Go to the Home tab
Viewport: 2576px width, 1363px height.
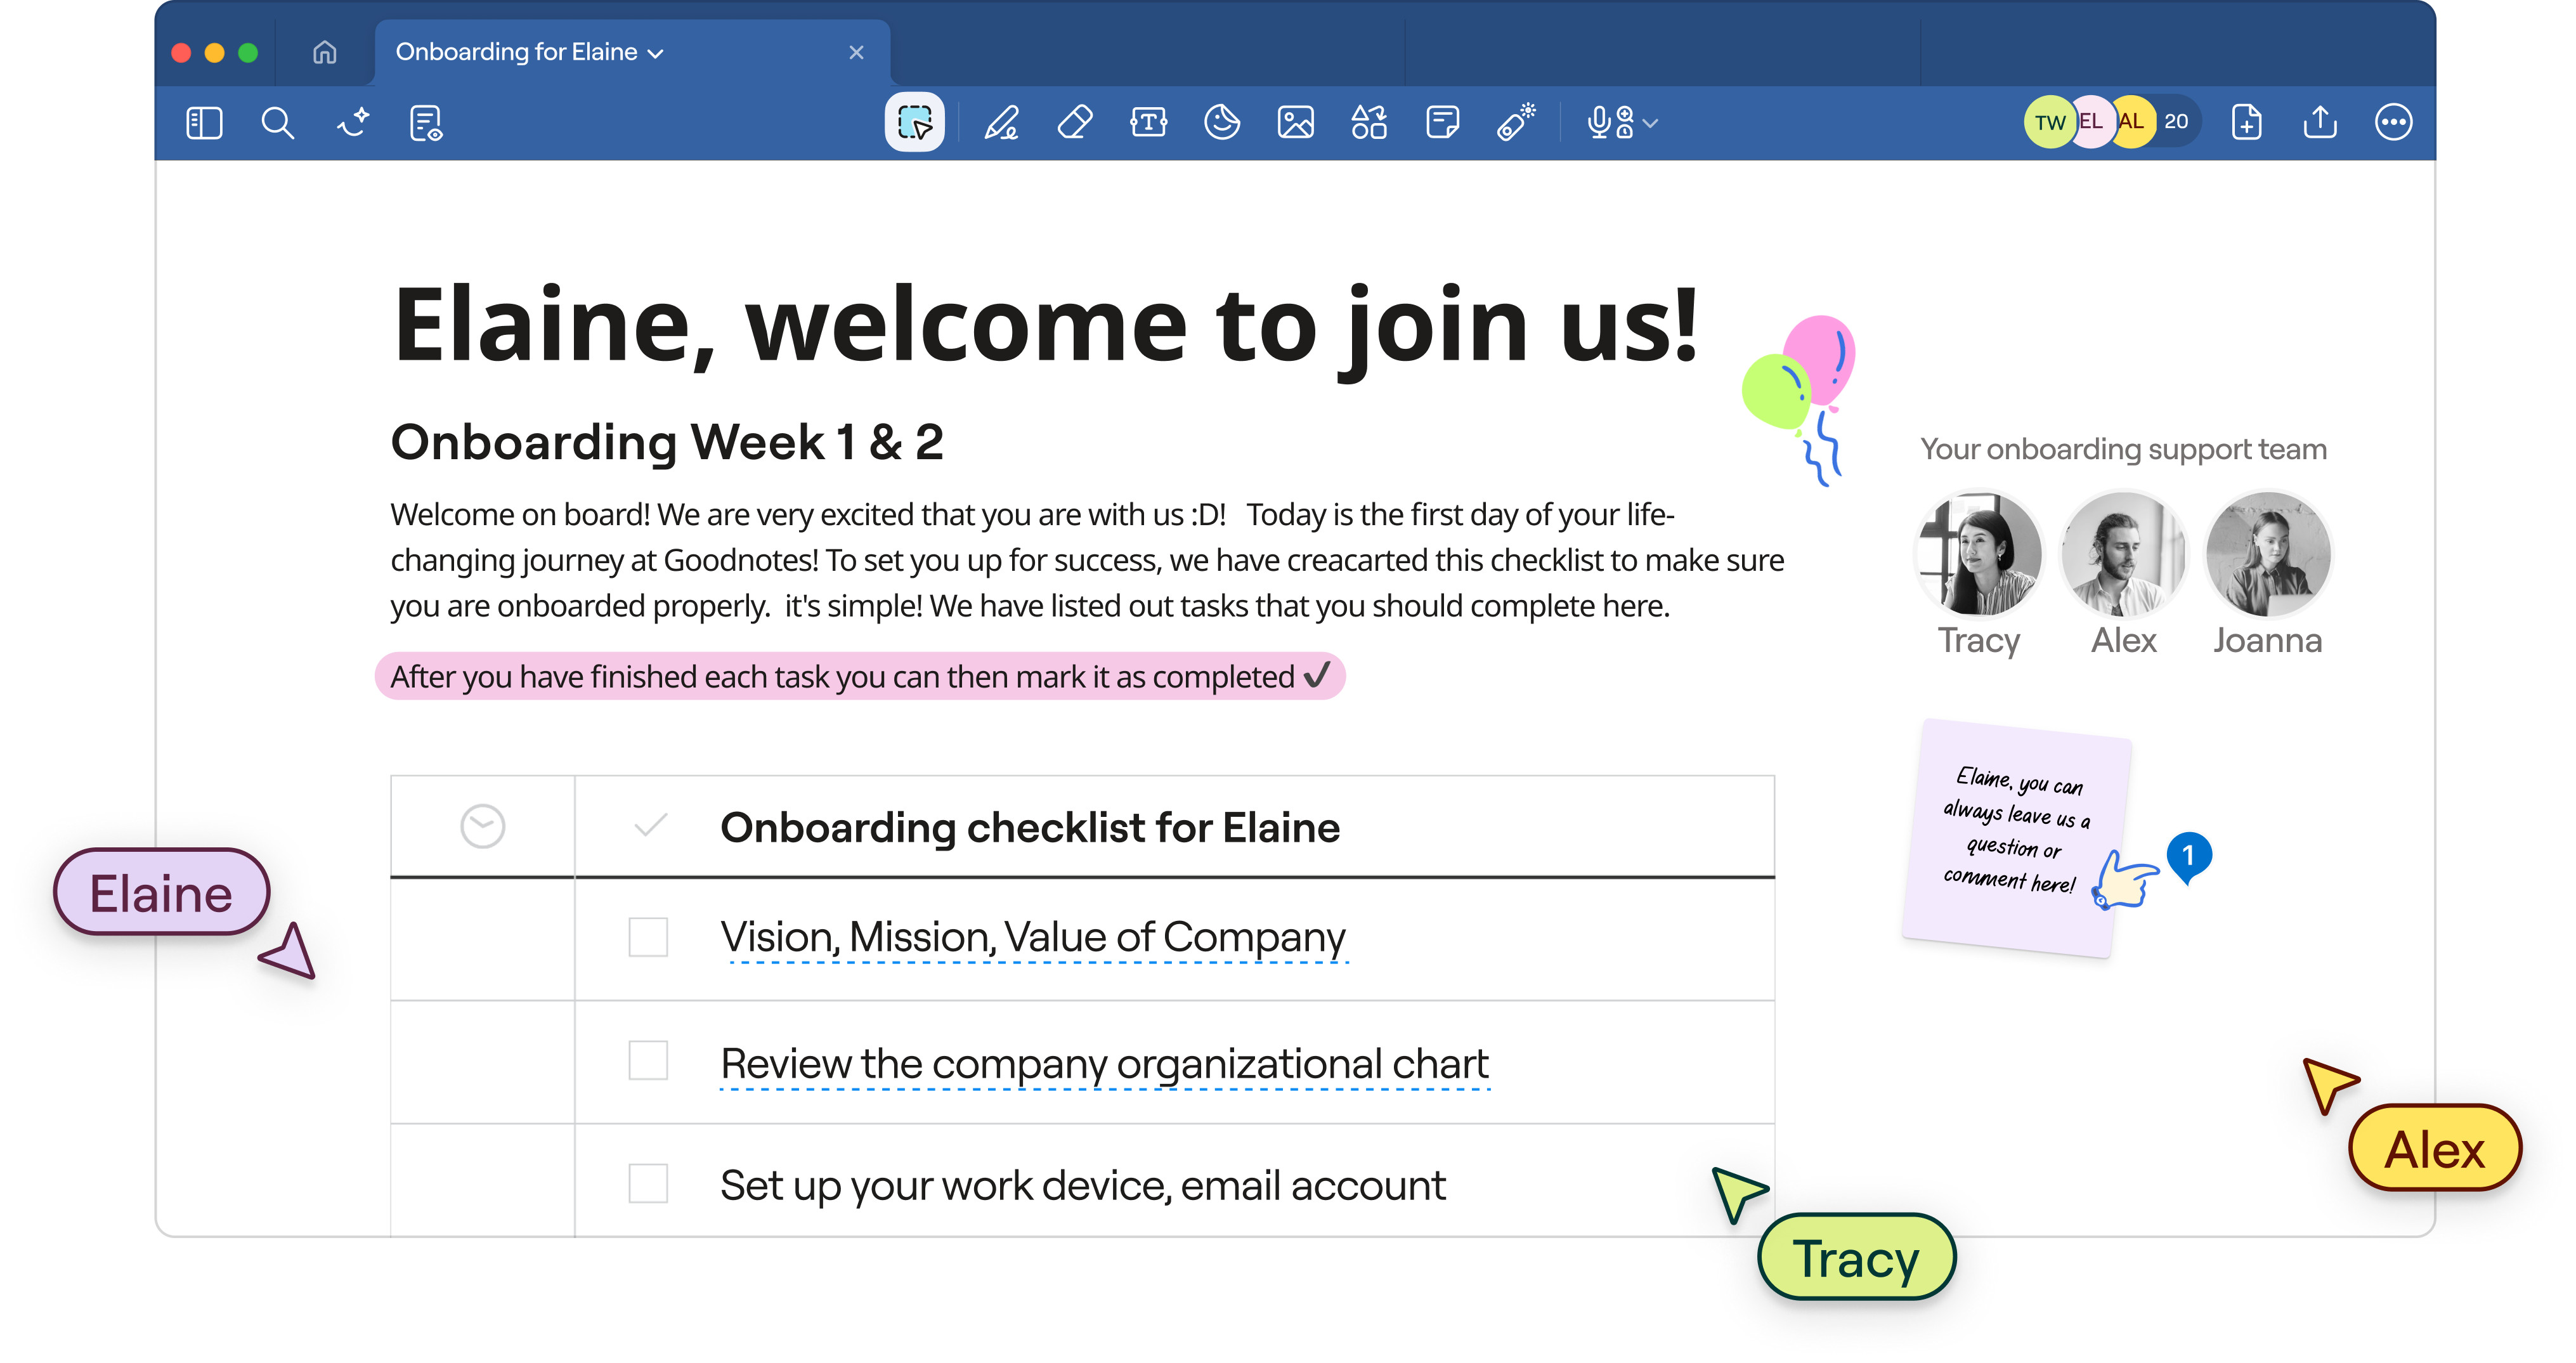point(325,52)
